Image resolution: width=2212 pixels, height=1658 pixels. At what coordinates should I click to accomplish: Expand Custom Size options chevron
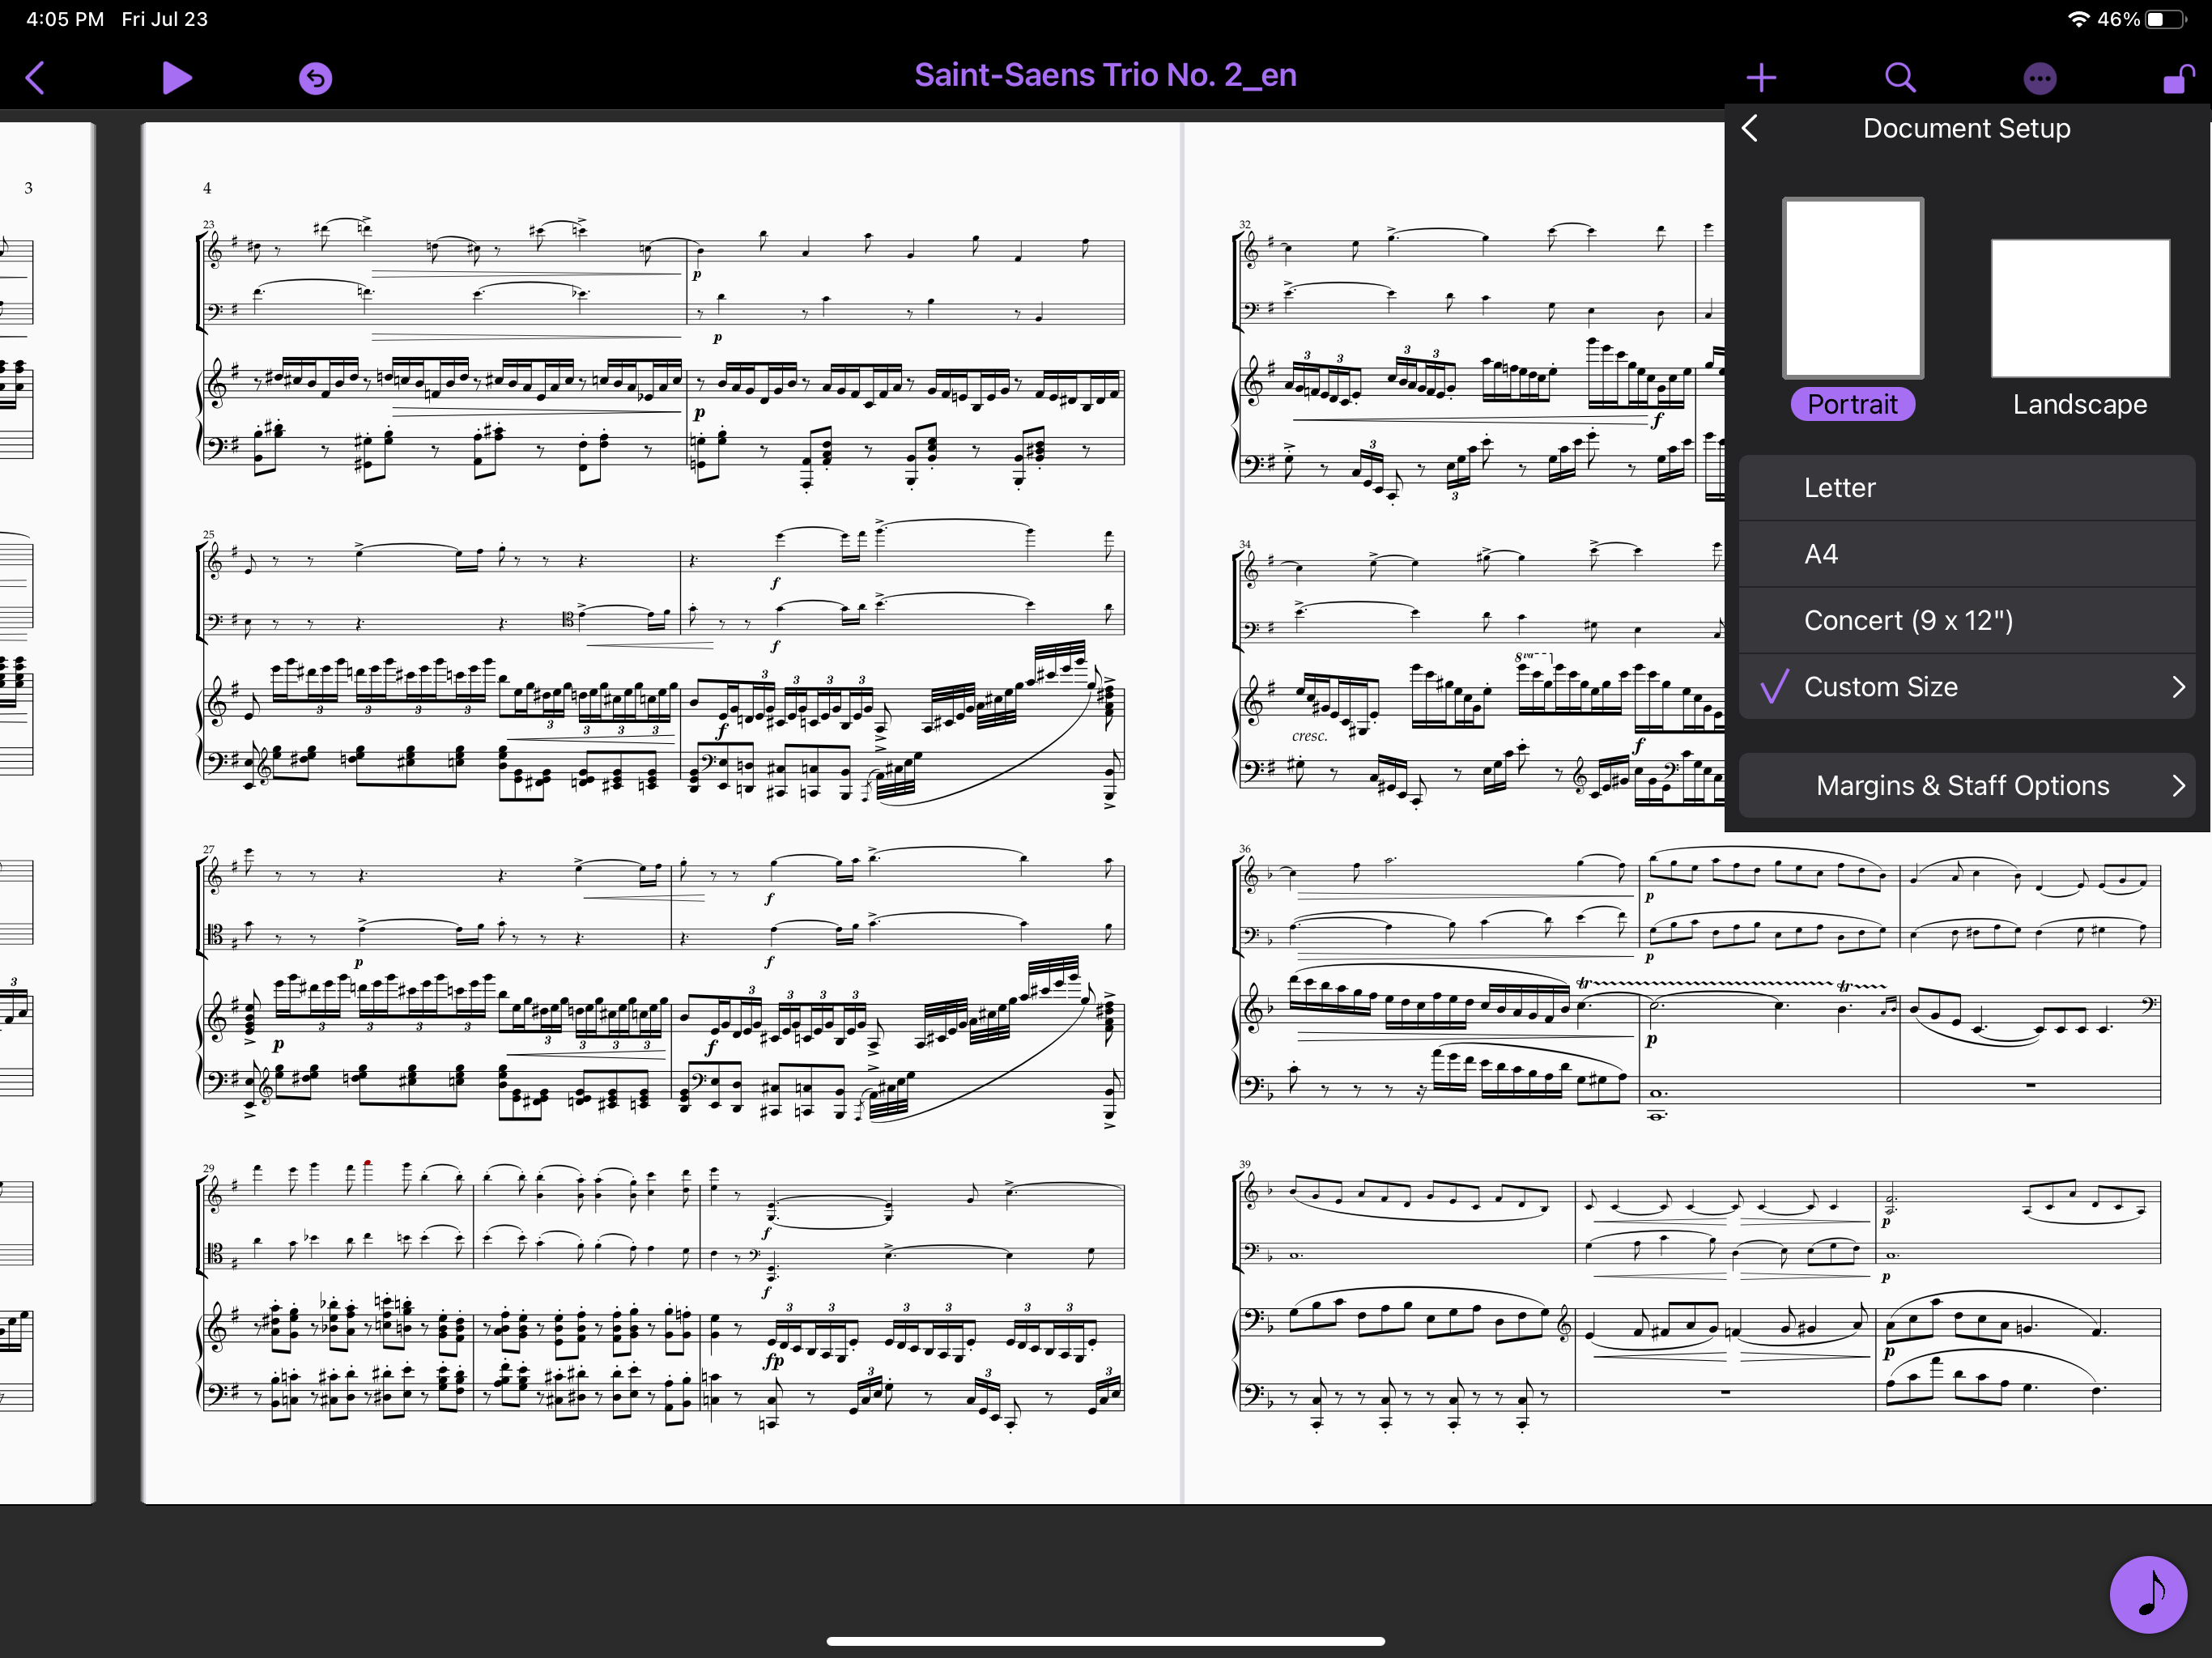2178,687
